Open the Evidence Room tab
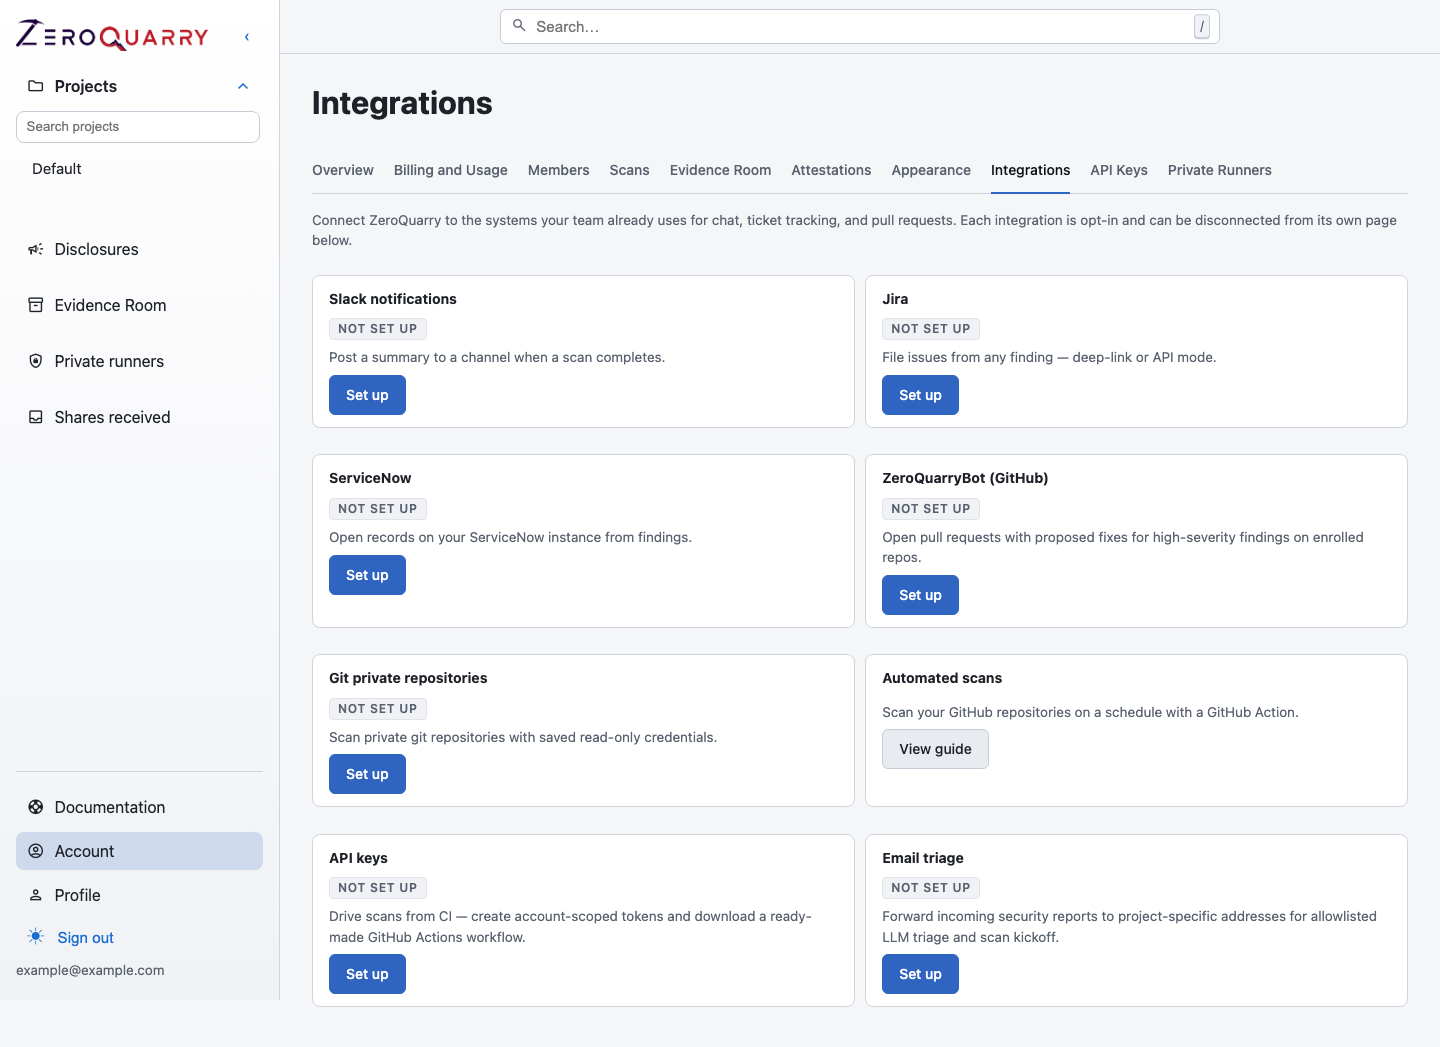Image resolution: width=1440 pixels, height=1047 pixels. pyautogui.click(x=721, y=170)
